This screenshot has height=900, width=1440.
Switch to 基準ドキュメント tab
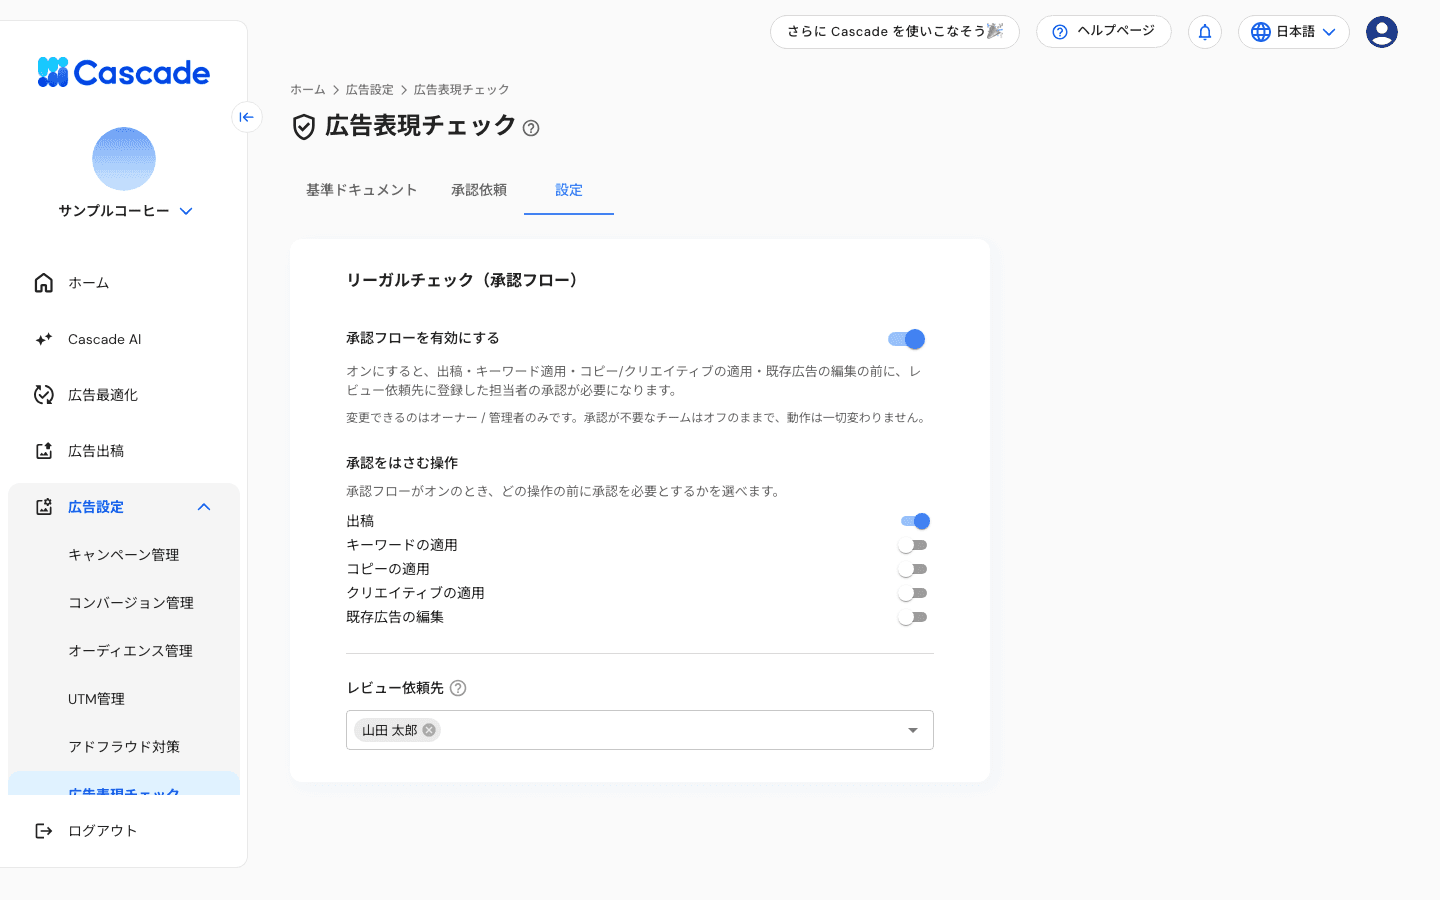(x=362, y=190)
